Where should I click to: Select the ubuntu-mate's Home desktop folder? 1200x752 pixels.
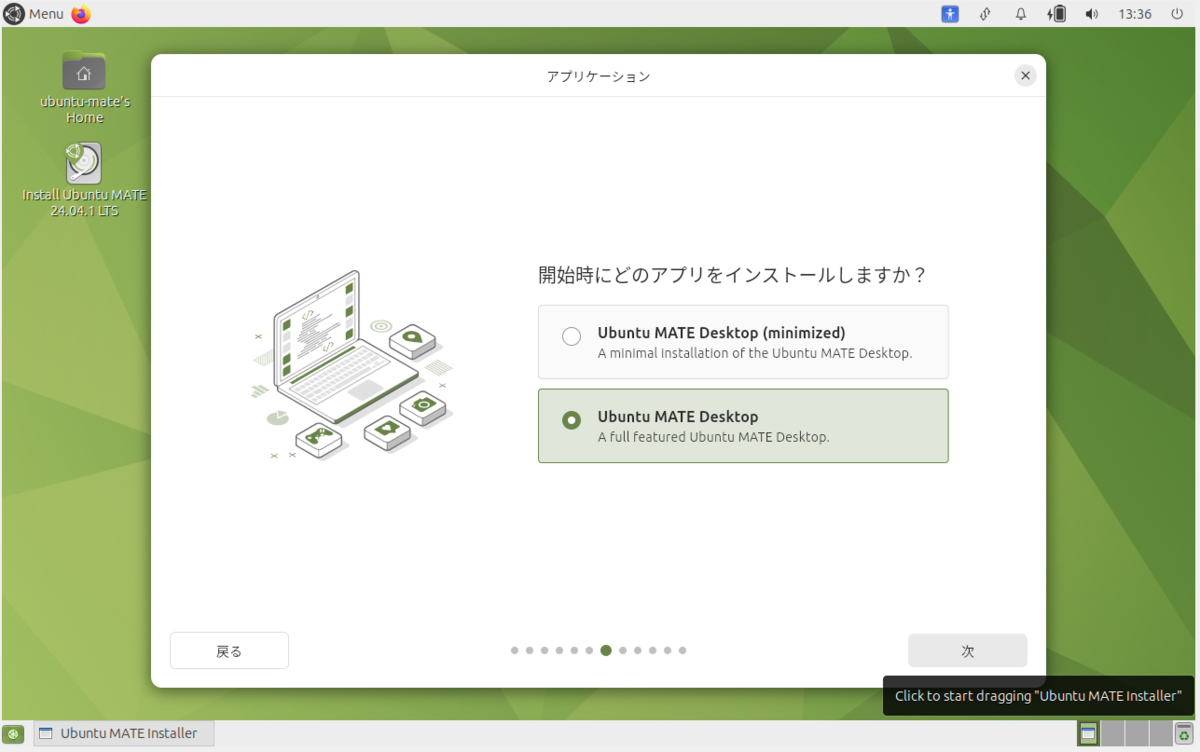coord(84,88)
